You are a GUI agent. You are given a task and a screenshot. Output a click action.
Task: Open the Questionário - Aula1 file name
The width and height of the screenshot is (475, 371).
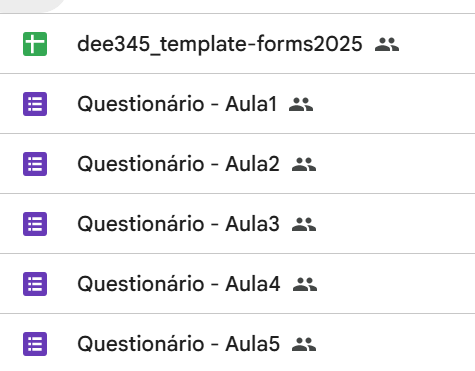(x=177, y=104)
